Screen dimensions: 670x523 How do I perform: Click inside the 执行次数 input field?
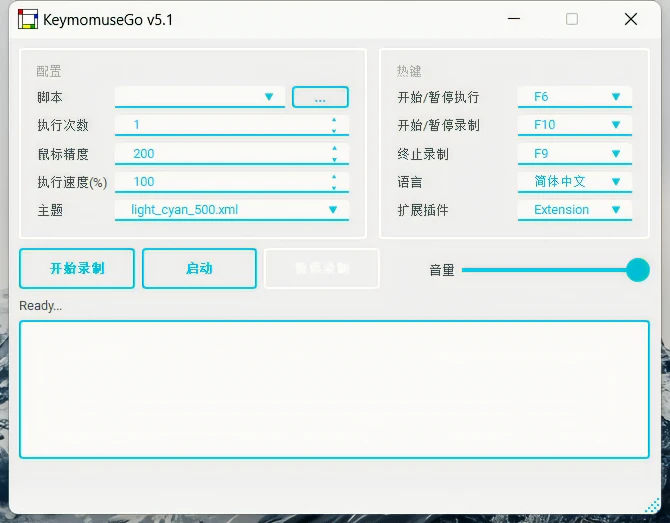232,125
